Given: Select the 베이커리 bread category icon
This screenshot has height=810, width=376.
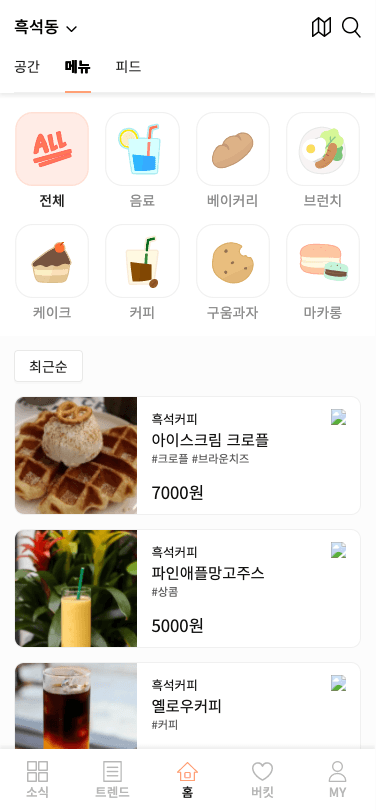Looking at the screenshot, I should 233,149.
